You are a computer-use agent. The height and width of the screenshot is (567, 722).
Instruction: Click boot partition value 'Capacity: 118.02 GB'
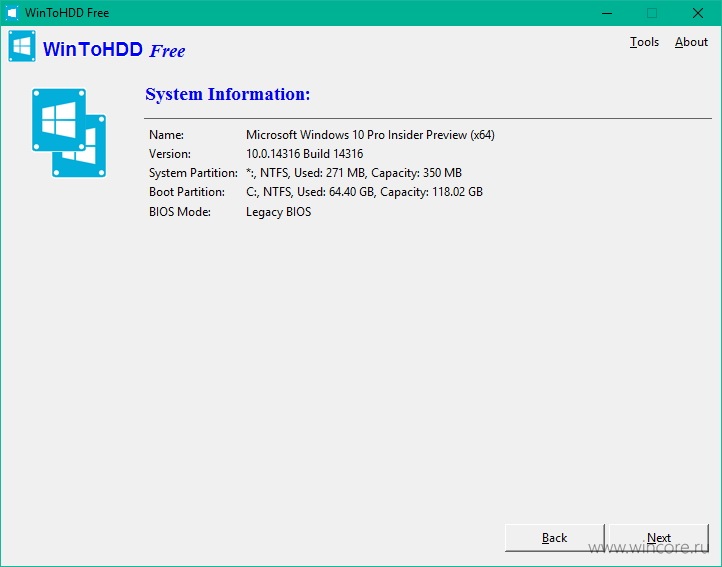(431, 192)
